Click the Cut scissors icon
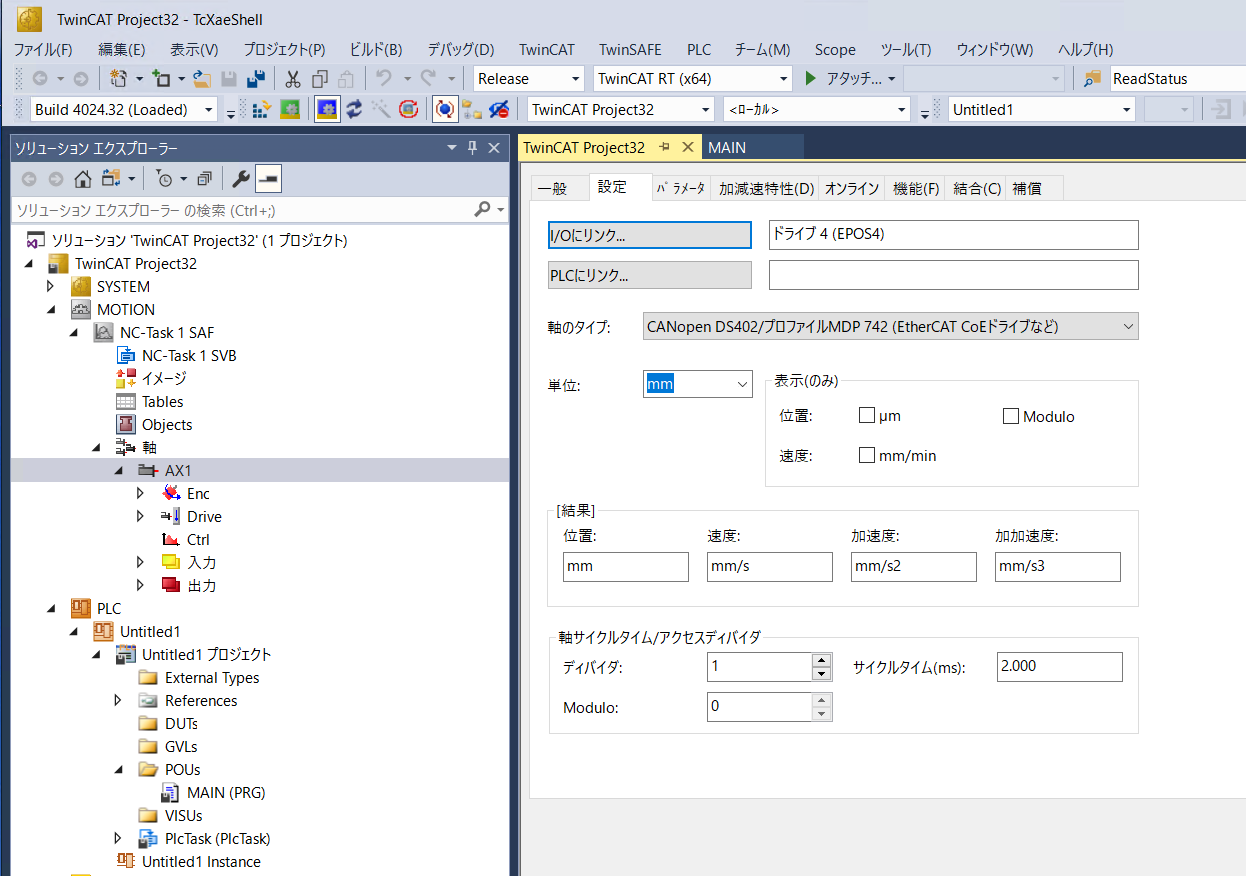This screenshot has width=1246, height=876. [x=293, y=79]
